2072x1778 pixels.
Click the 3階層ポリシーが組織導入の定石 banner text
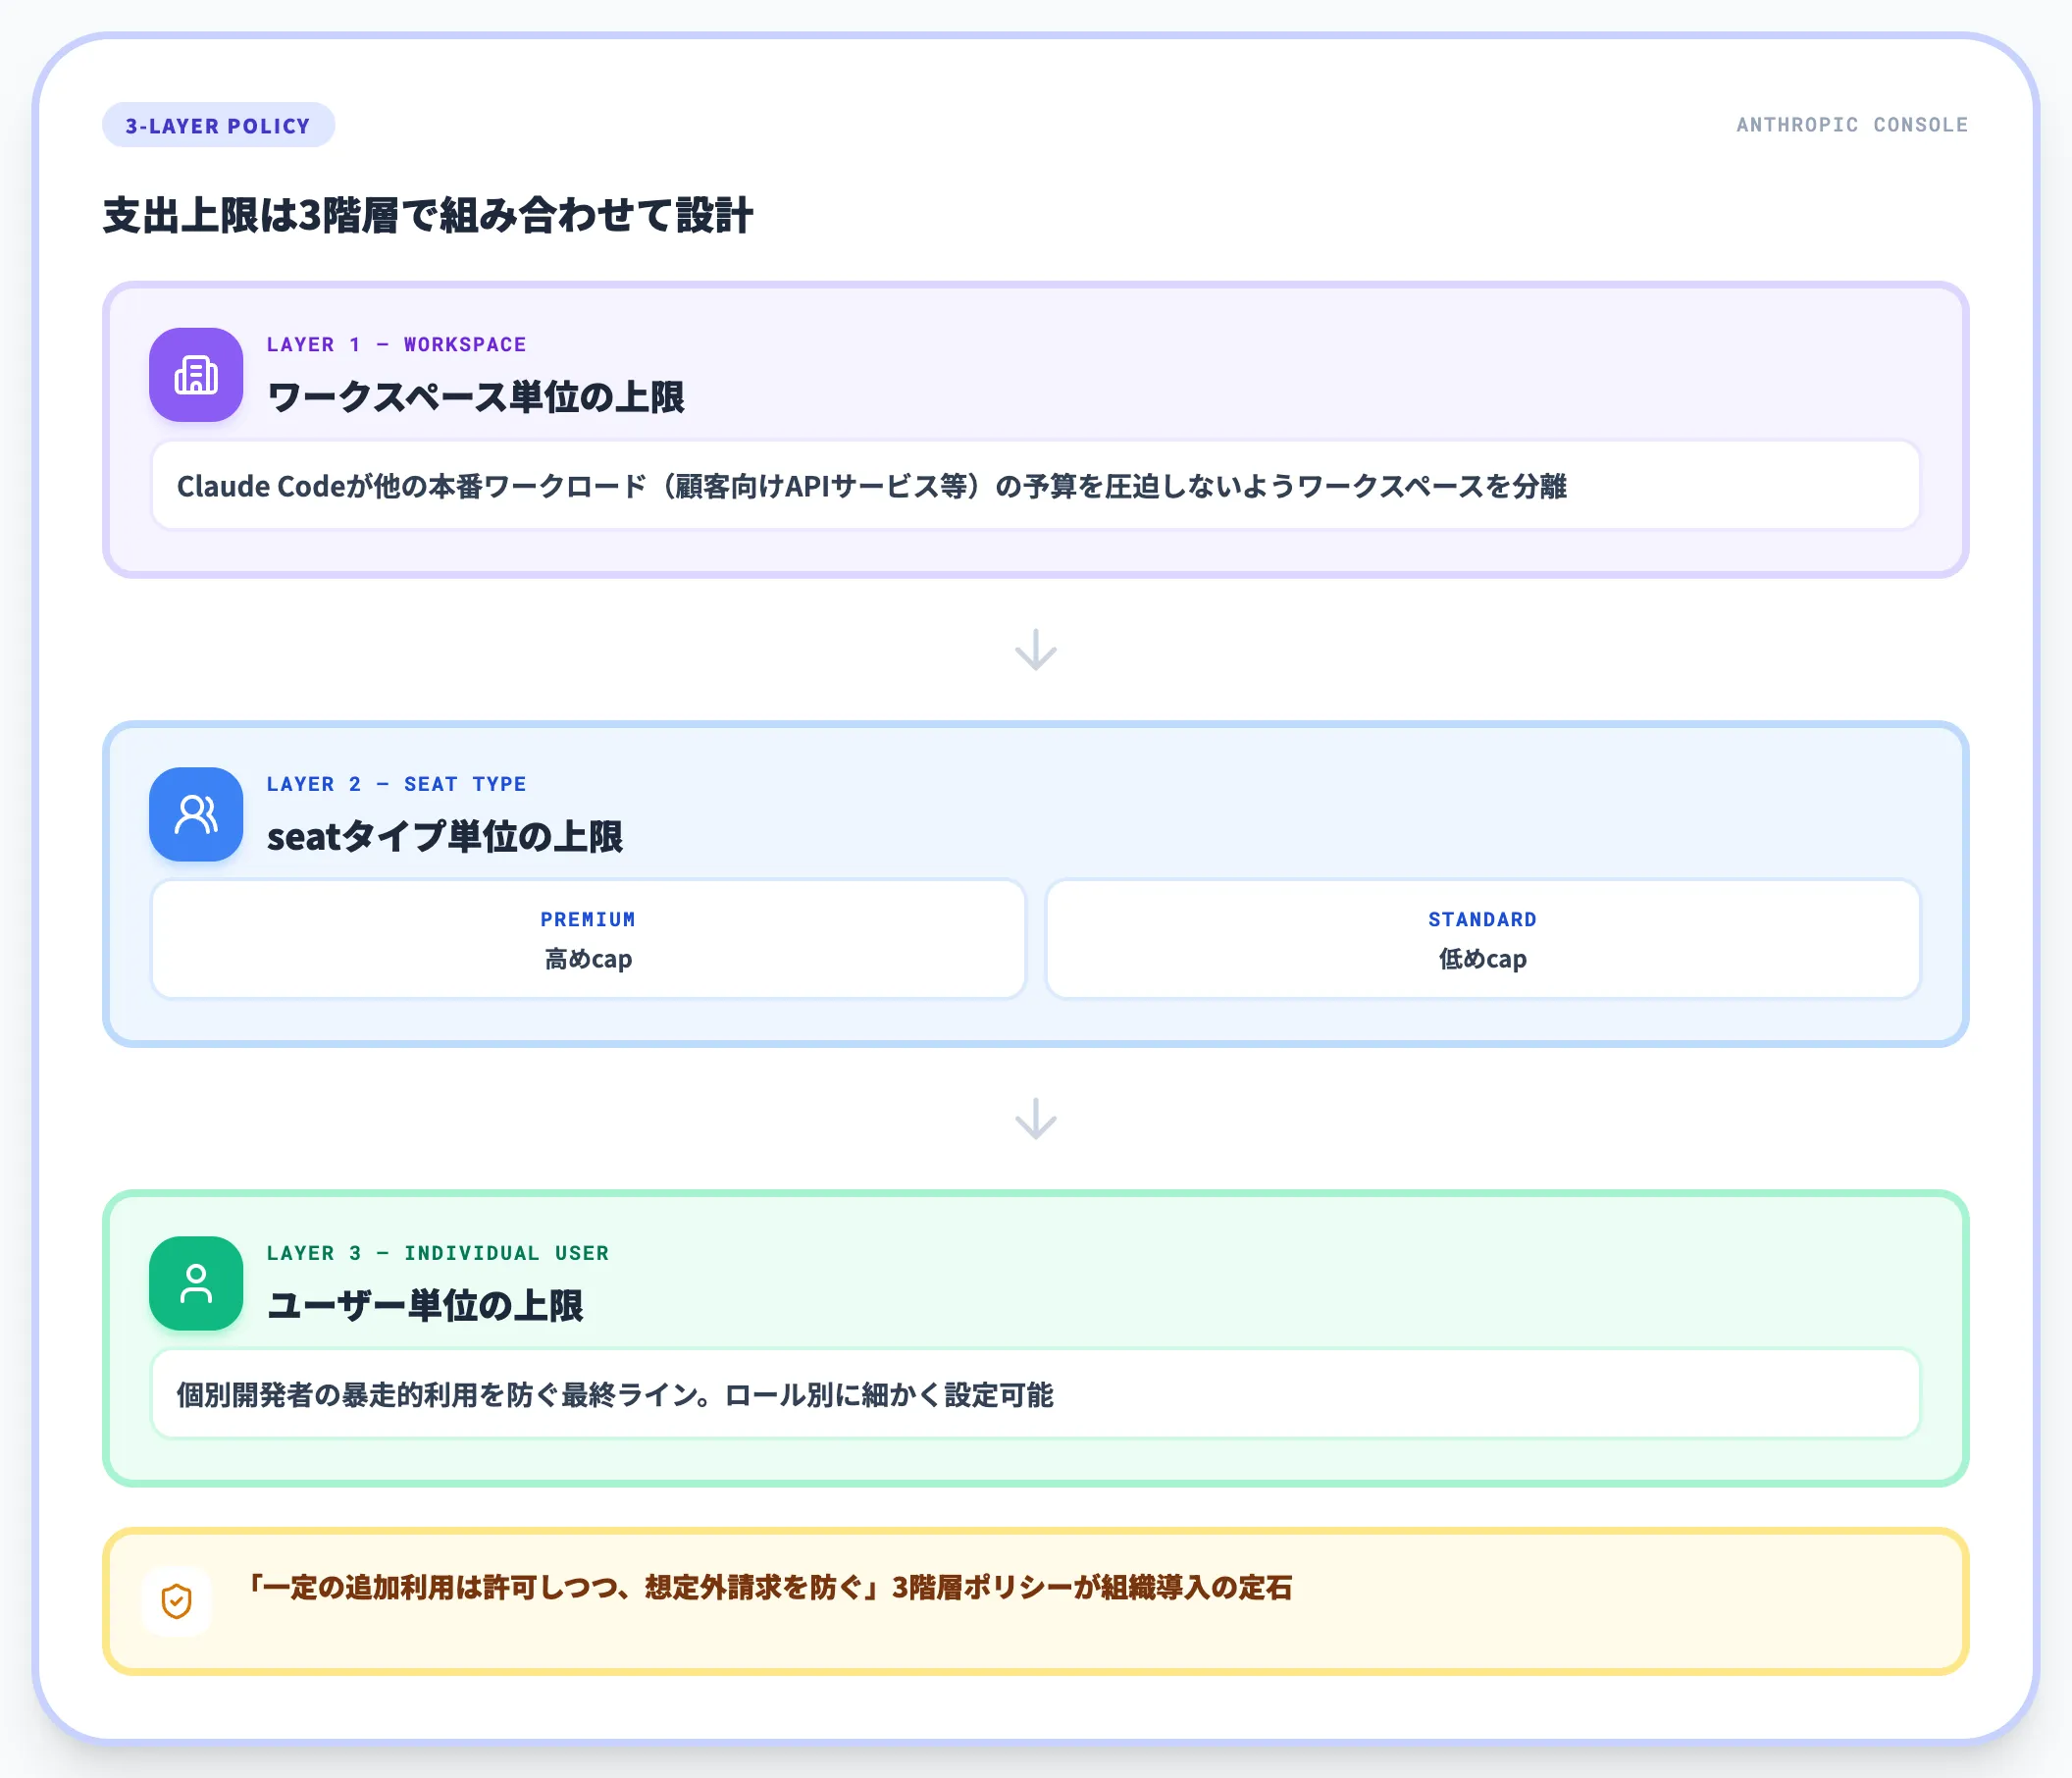(x=768, y=1587)
